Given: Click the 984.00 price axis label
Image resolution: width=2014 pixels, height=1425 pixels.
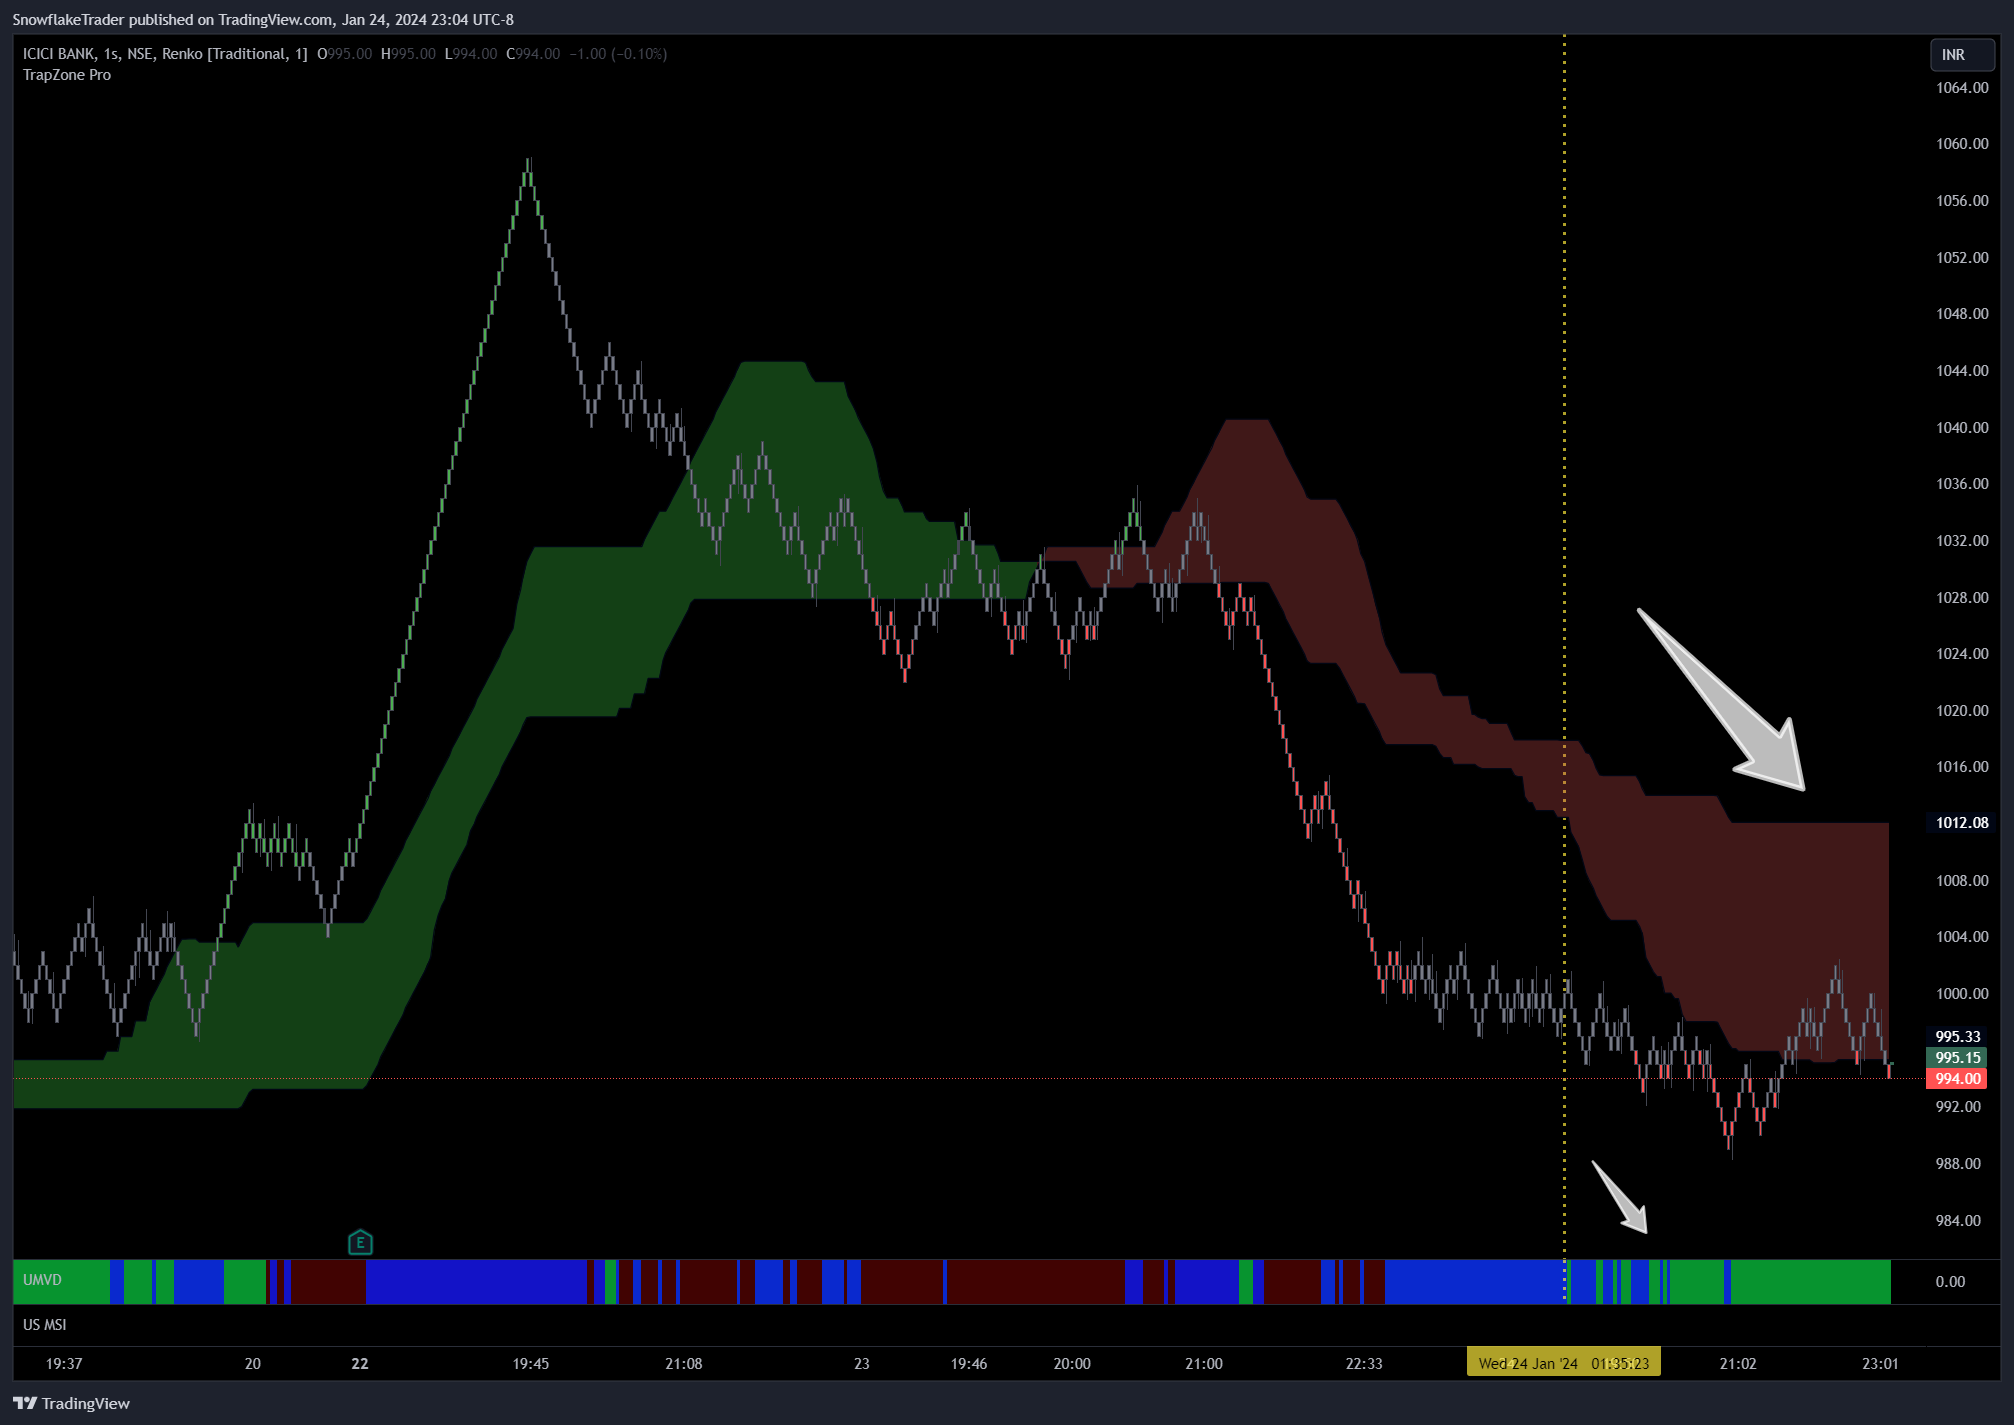Looking at the screenshot, I should click(x=1958, y=1221).
